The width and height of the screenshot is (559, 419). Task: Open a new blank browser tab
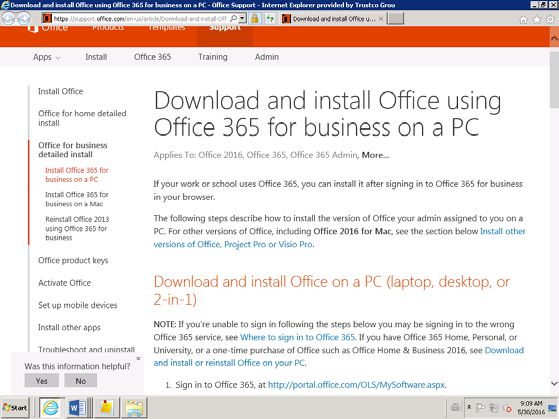[395, 18]
